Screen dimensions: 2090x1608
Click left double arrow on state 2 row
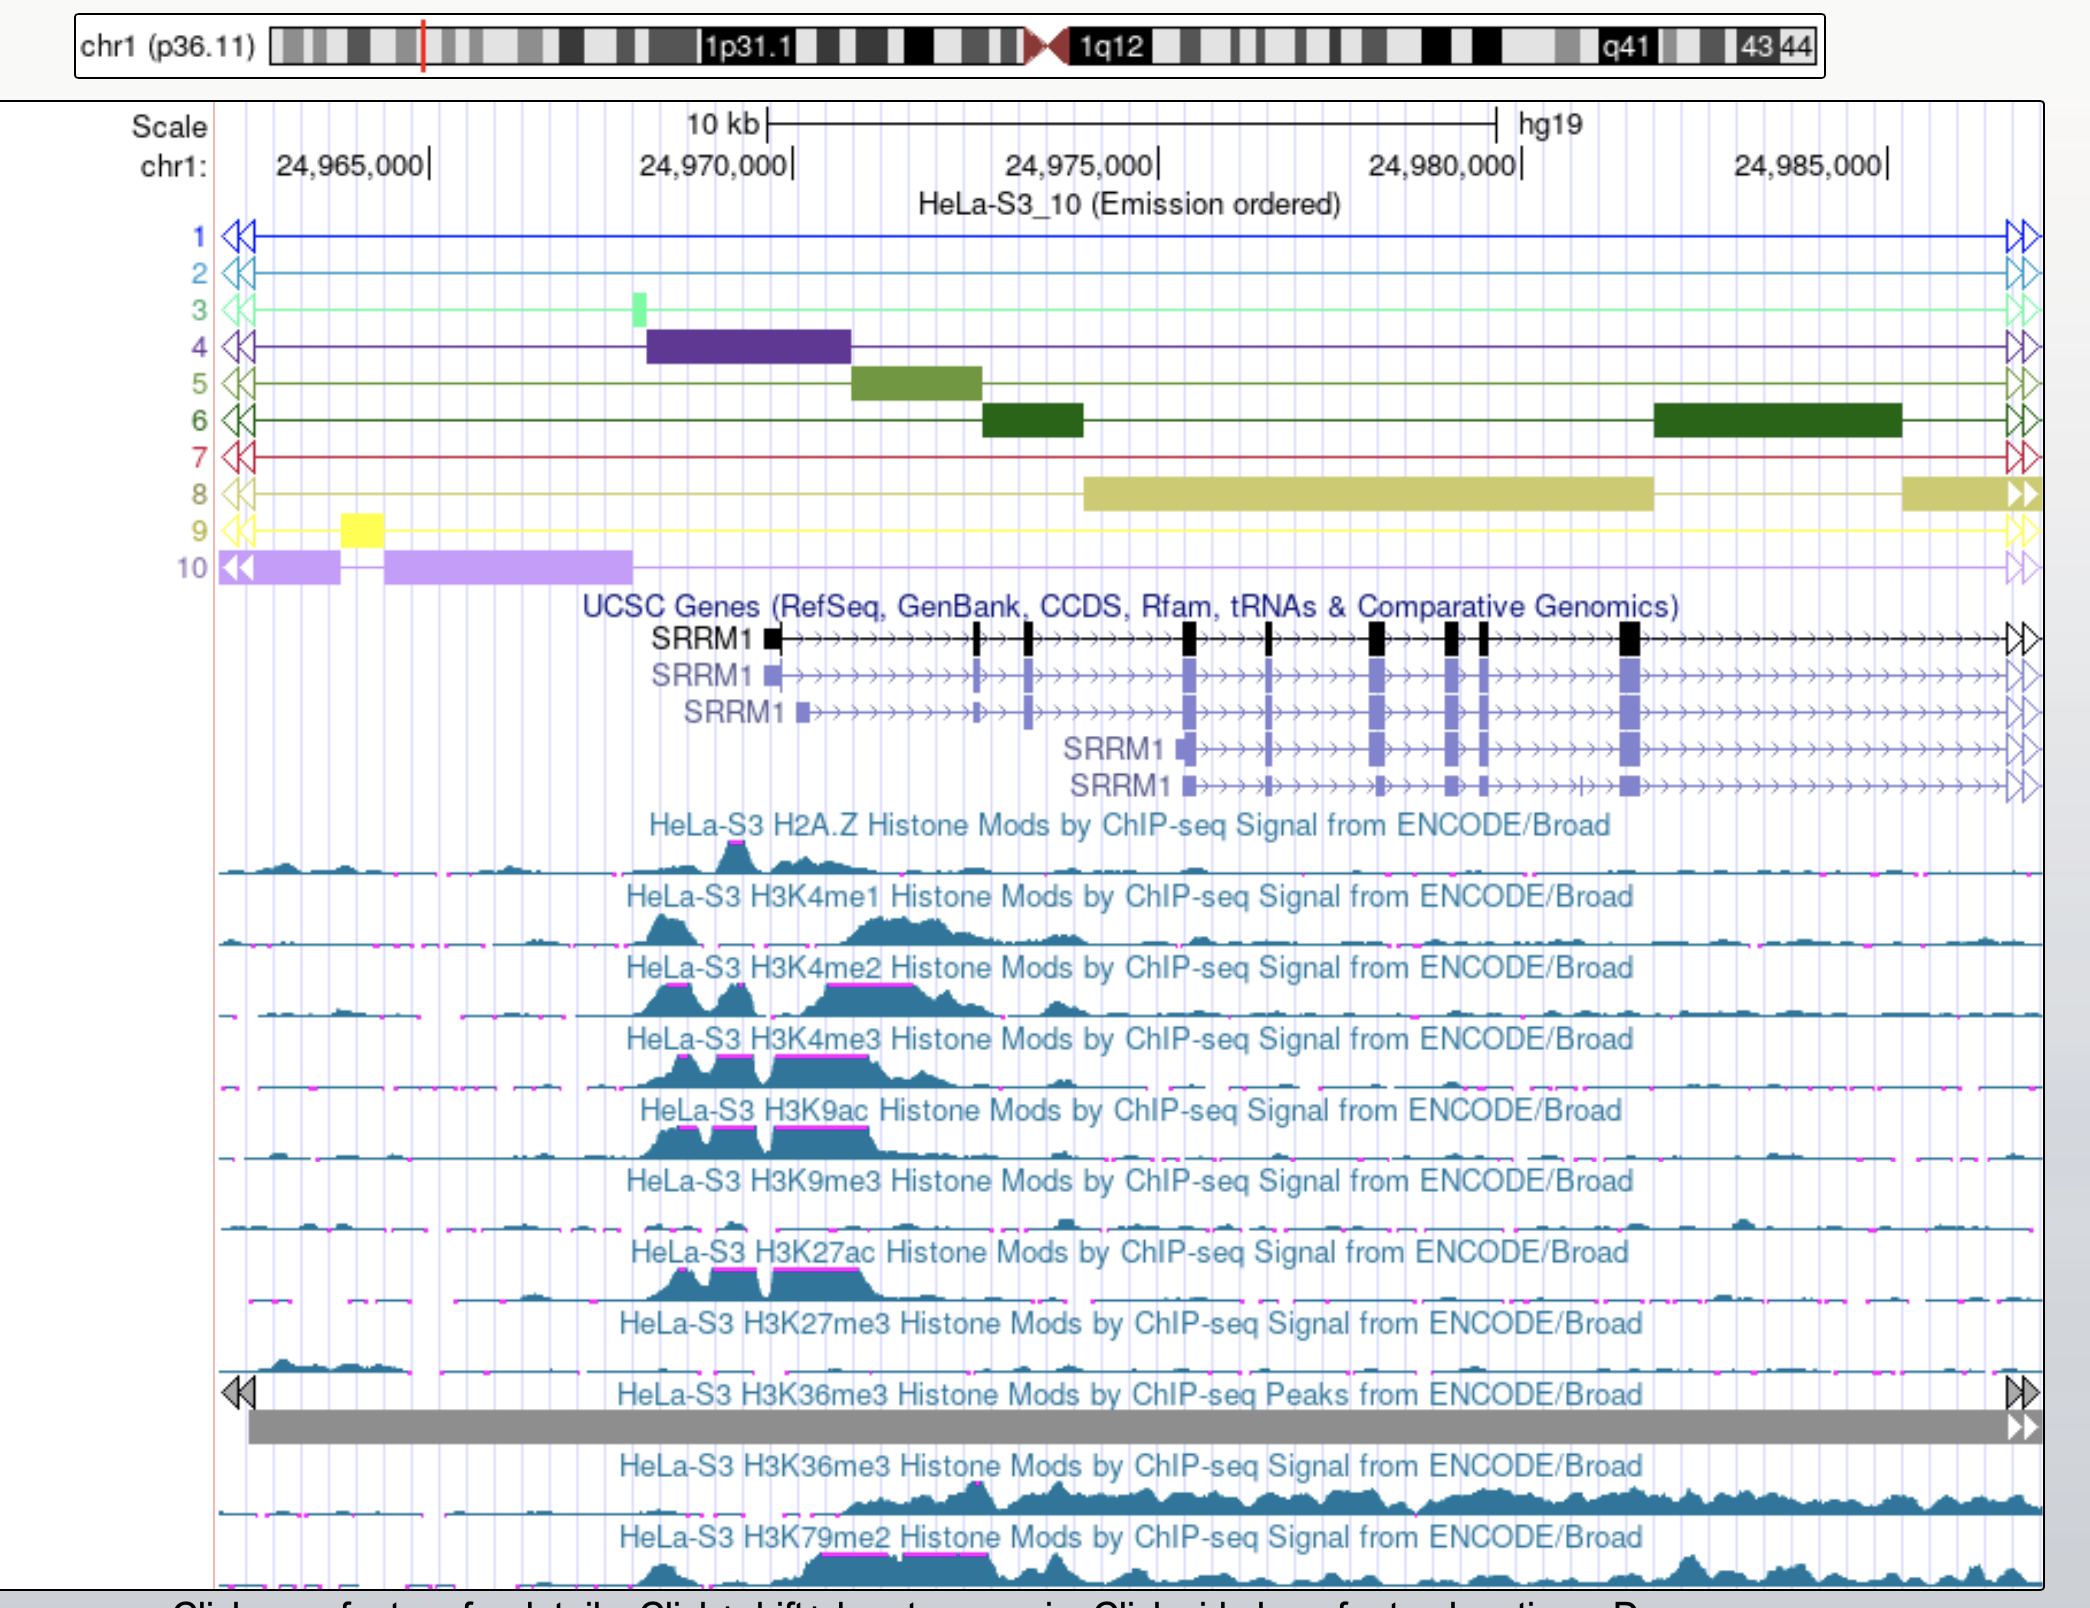(238, 273)
